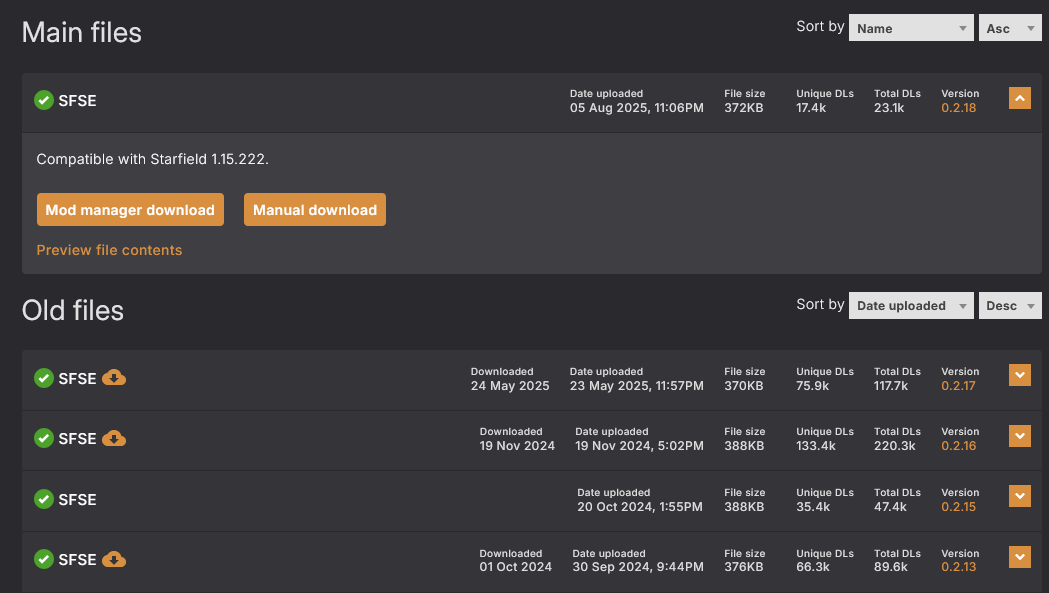Expand the SFSE version 0.2.17 file row
The image size is (1049, 593).
tap(1019, 375)
